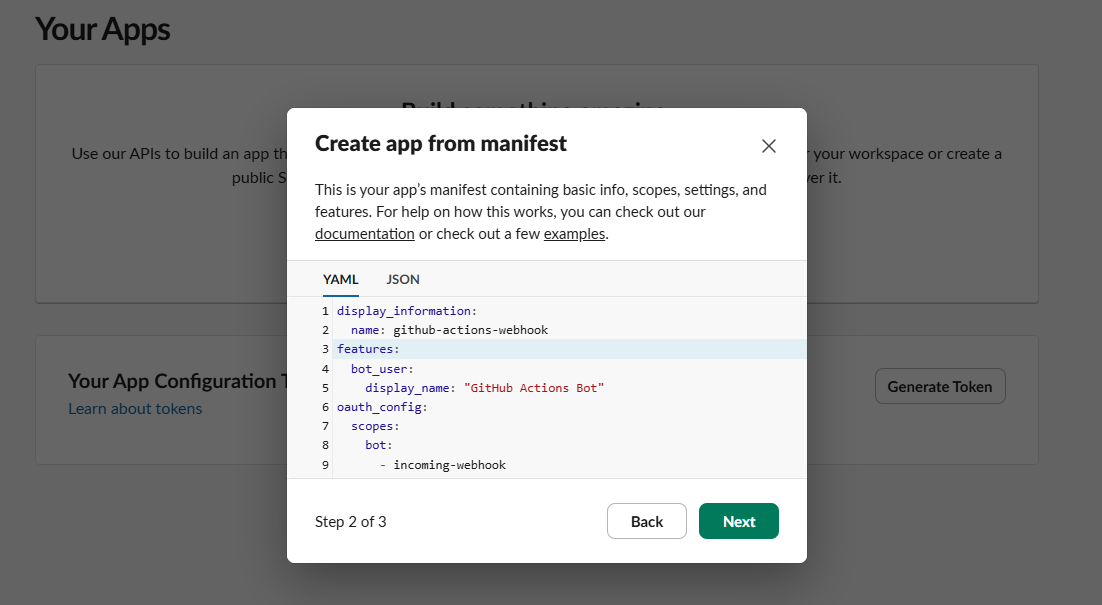Switch to the JSON tab
Image resolution: width=1102 pixels, height=605 pixels.
(403, 280)
